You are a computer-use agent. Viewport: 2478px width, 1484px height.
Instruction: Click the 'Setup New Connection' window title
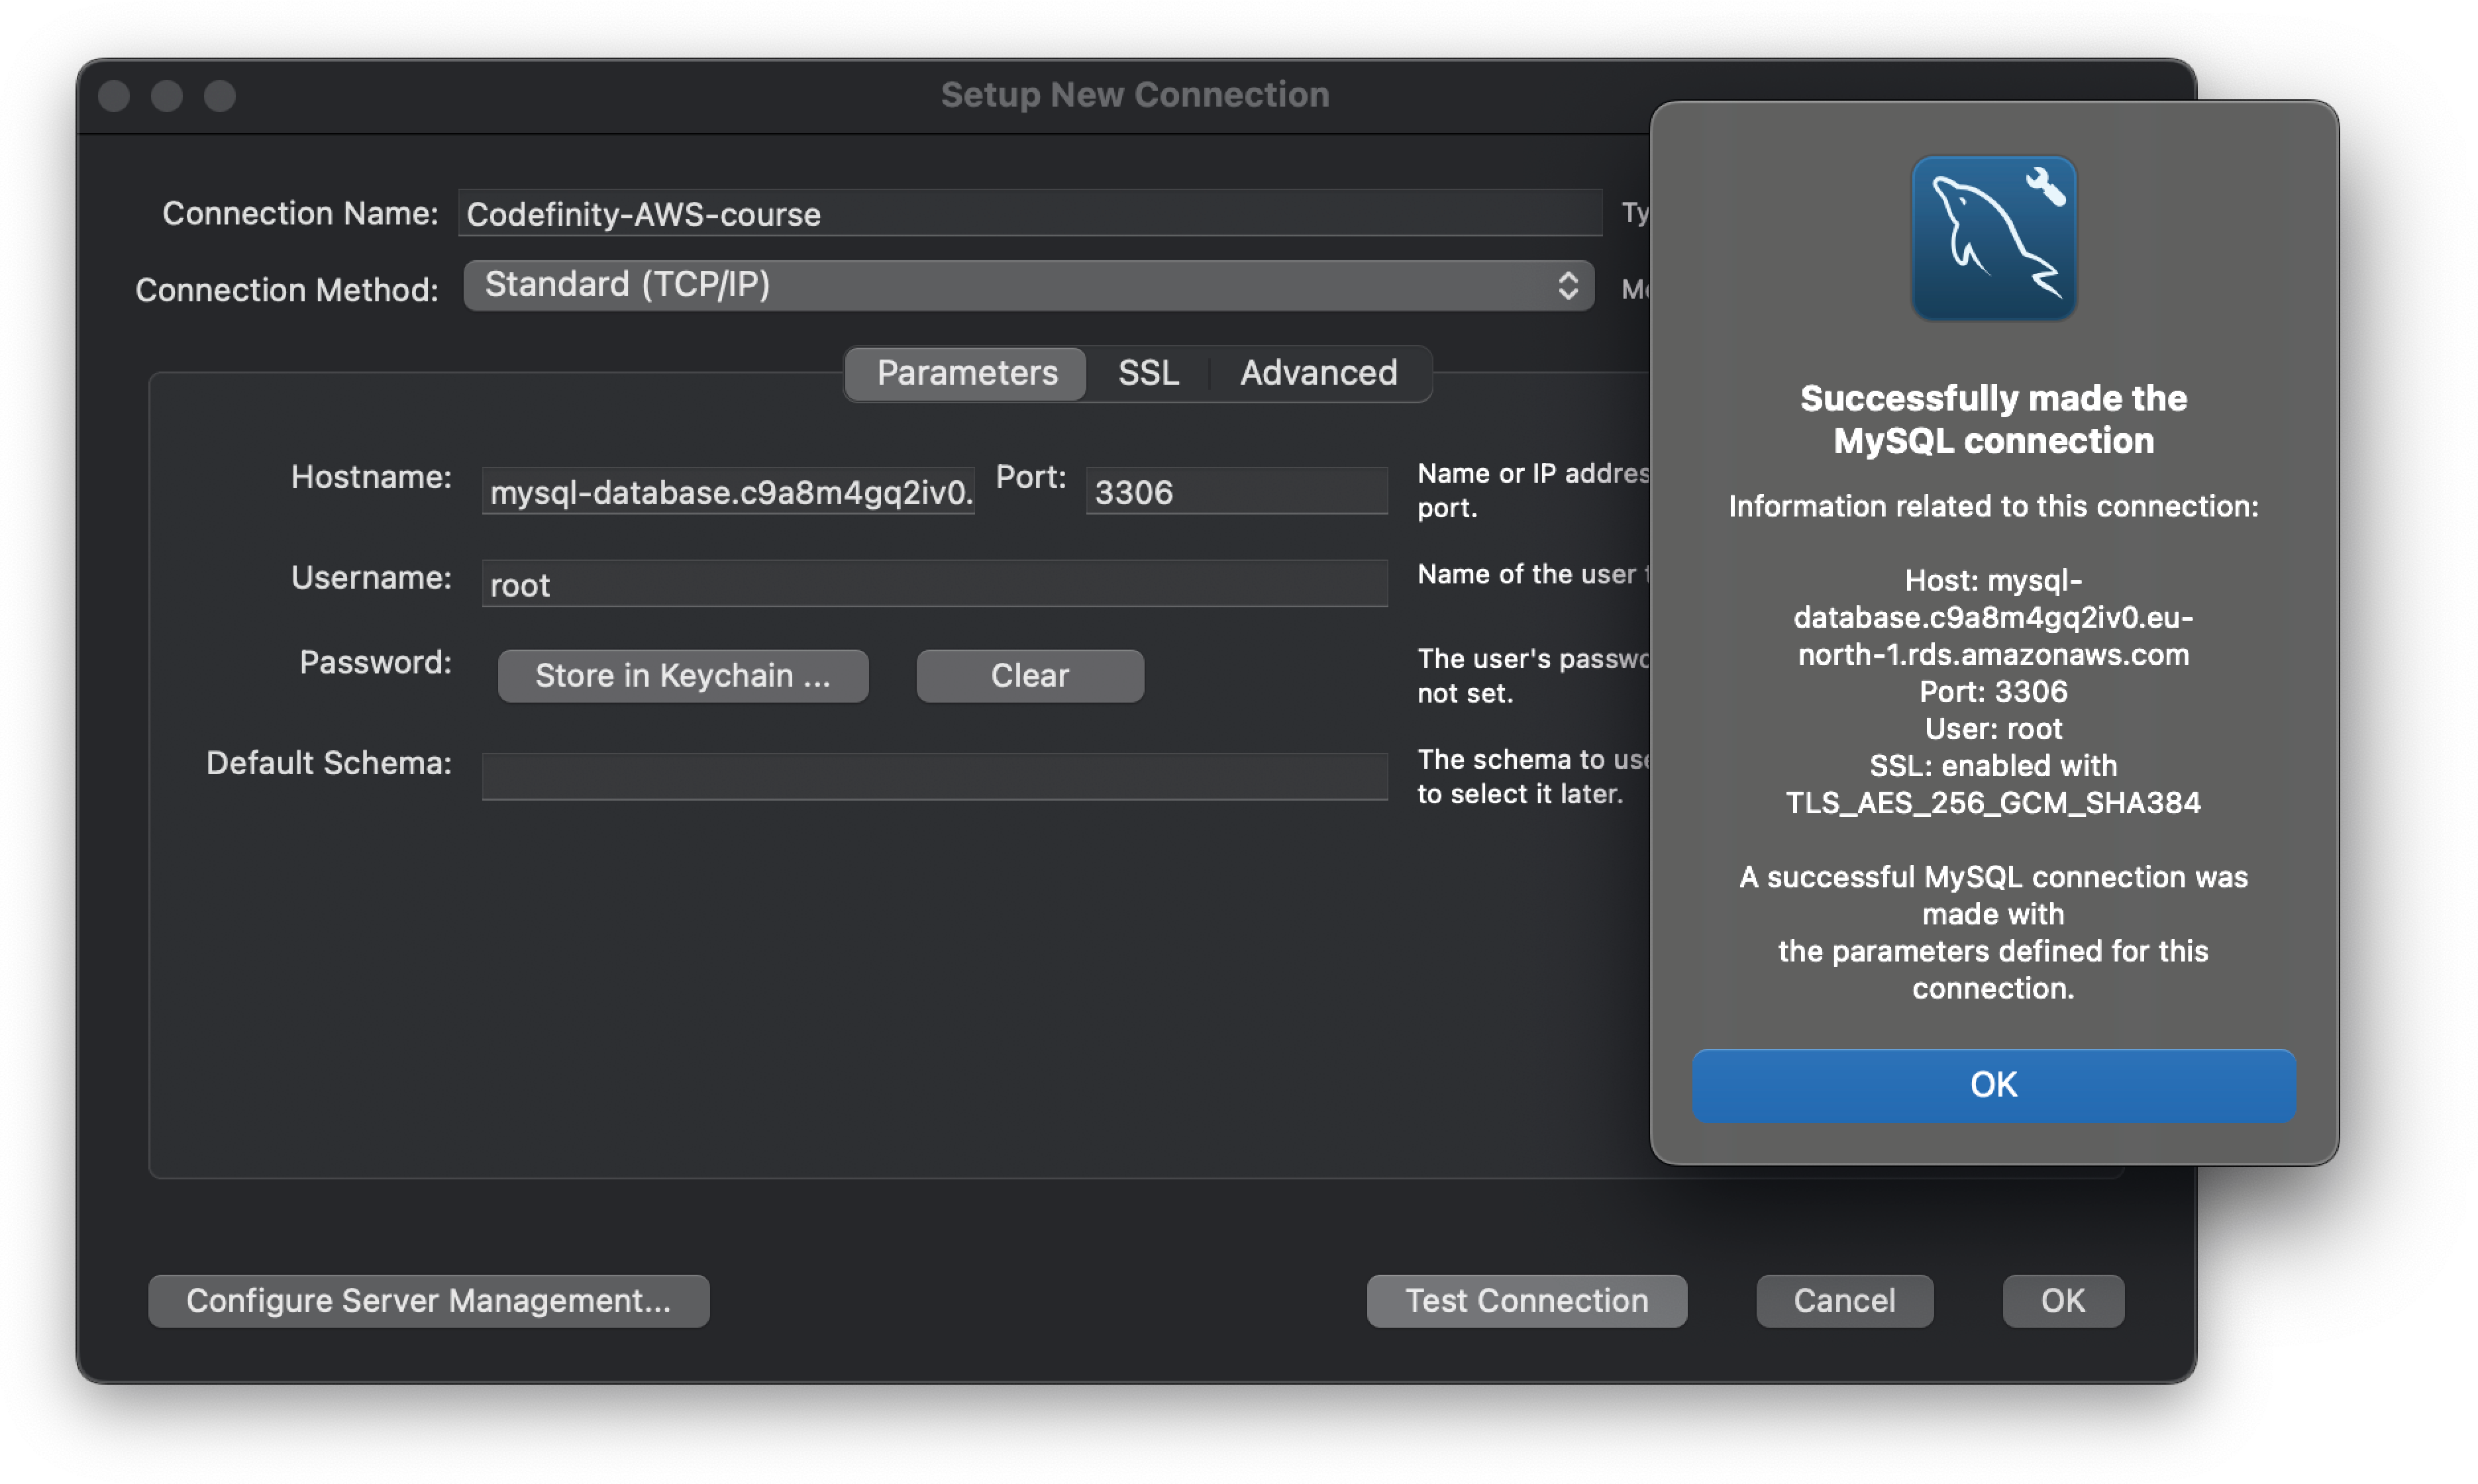pos(1135,95)
